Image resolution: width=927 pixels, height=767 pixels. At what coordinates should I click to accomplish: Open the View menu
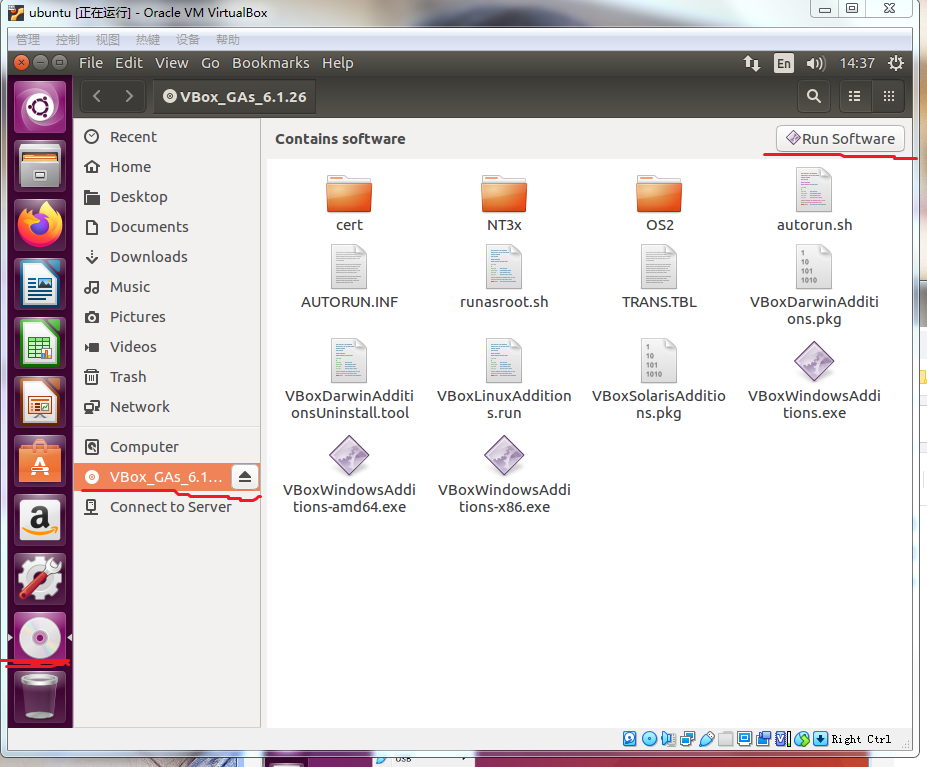tap(171, 63)
